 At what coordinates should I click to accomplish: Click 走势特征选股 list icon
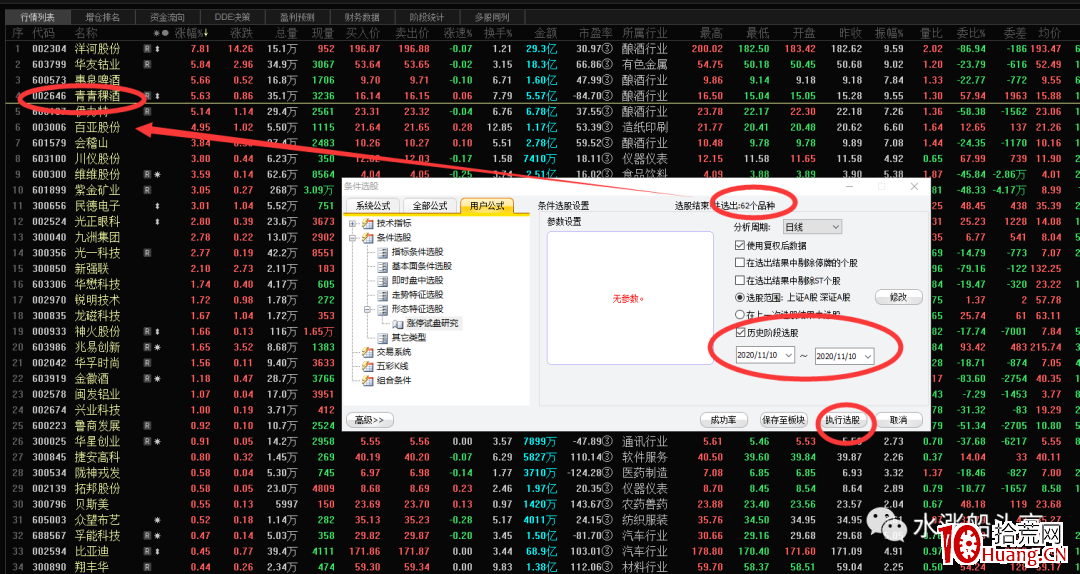click(x=384, y=295)
